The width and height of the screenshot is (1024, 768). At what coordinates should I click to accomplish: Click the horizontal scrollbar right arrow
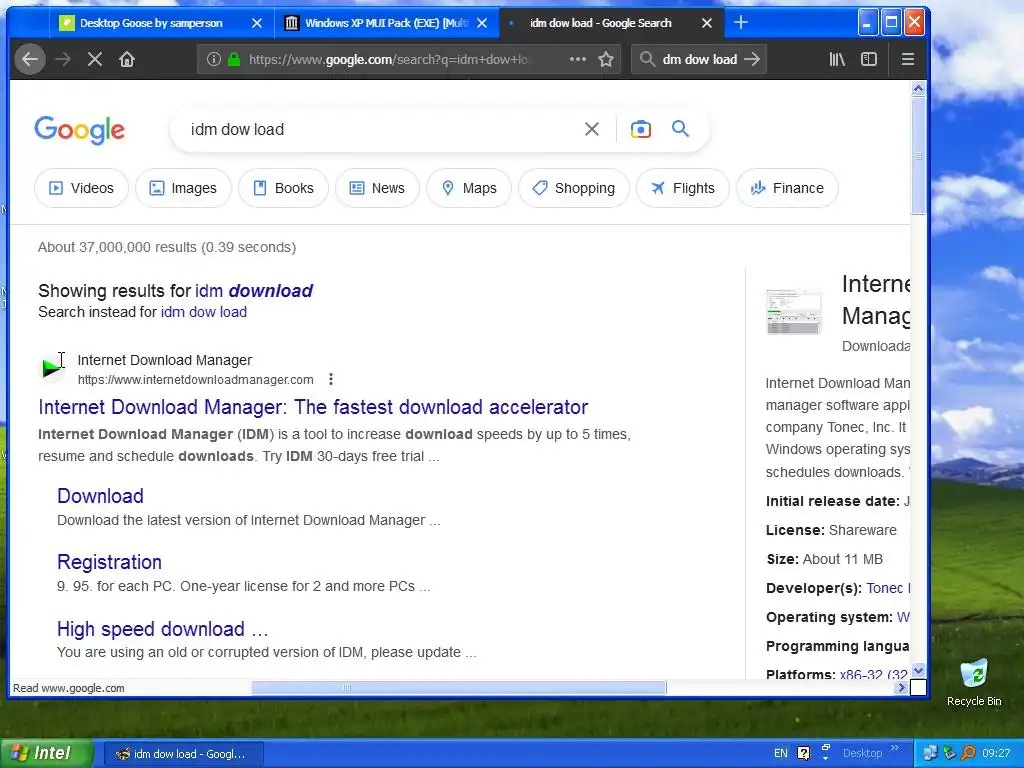[x=902, y=687]
